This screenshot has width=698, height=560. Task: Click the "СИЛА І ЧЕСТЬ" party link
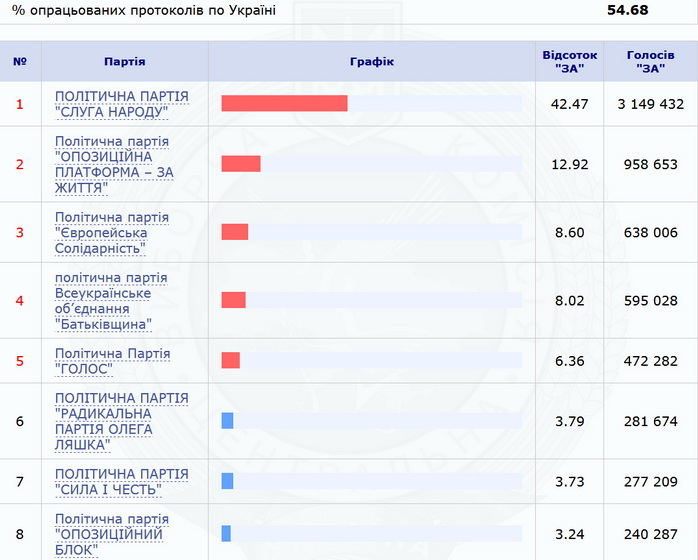[x=121, y=481]
